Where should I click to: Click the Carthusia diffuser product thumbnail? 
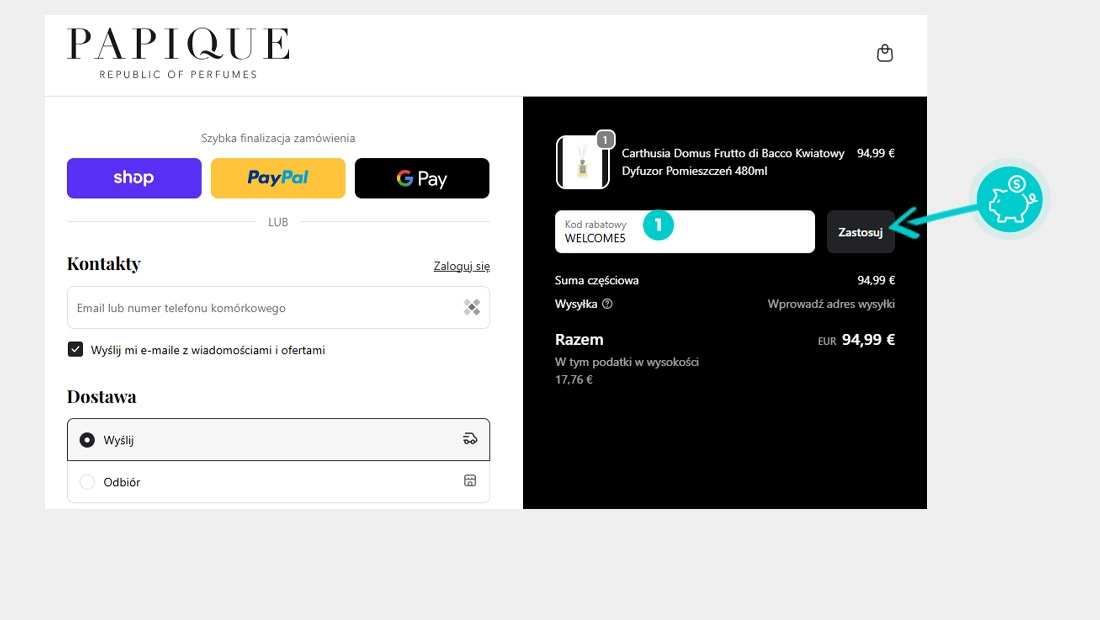[582, 162]
